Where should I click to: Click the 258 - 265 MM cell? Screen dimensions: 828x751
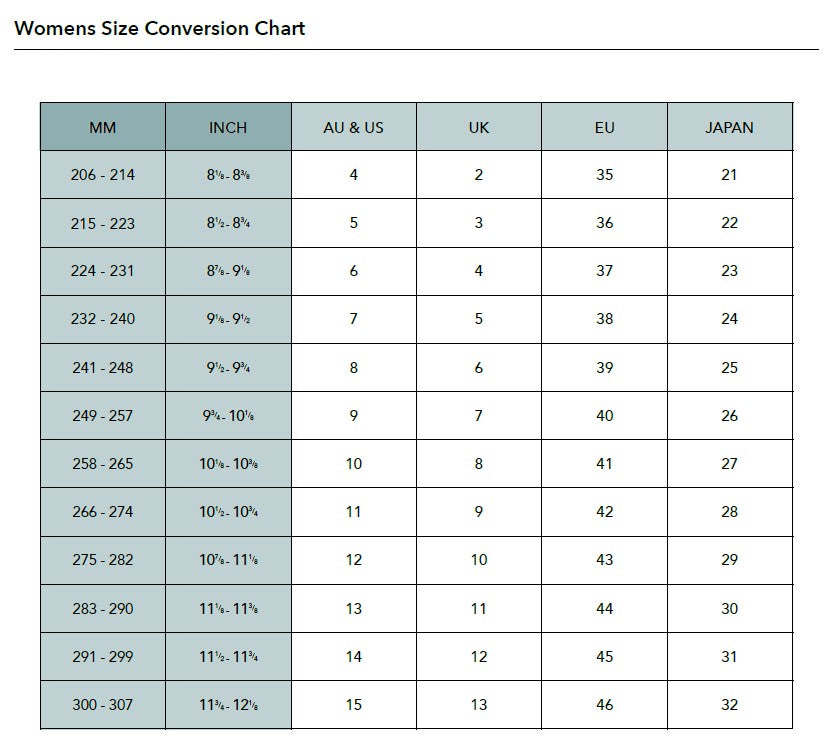(x=103, y=464)
